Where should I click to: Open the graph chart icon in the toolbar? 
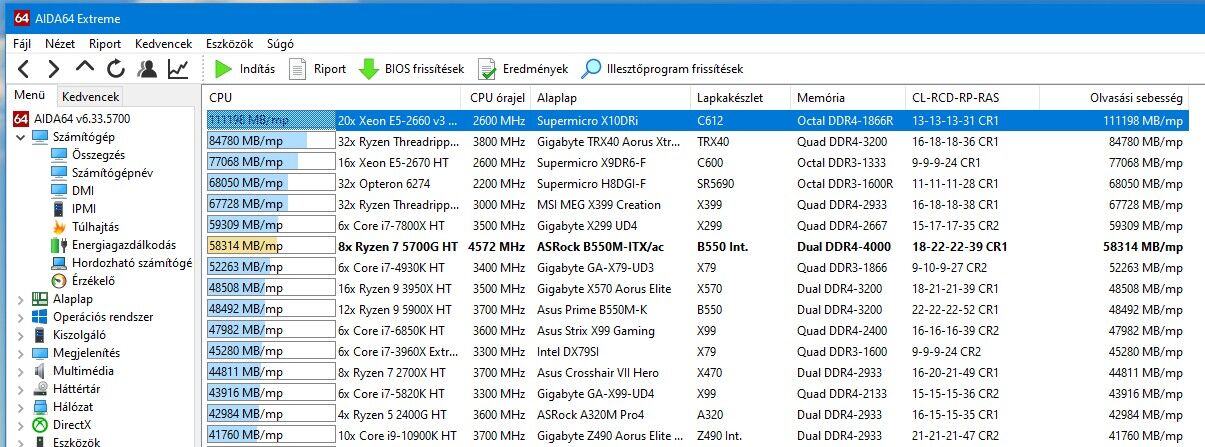point(178,69)
